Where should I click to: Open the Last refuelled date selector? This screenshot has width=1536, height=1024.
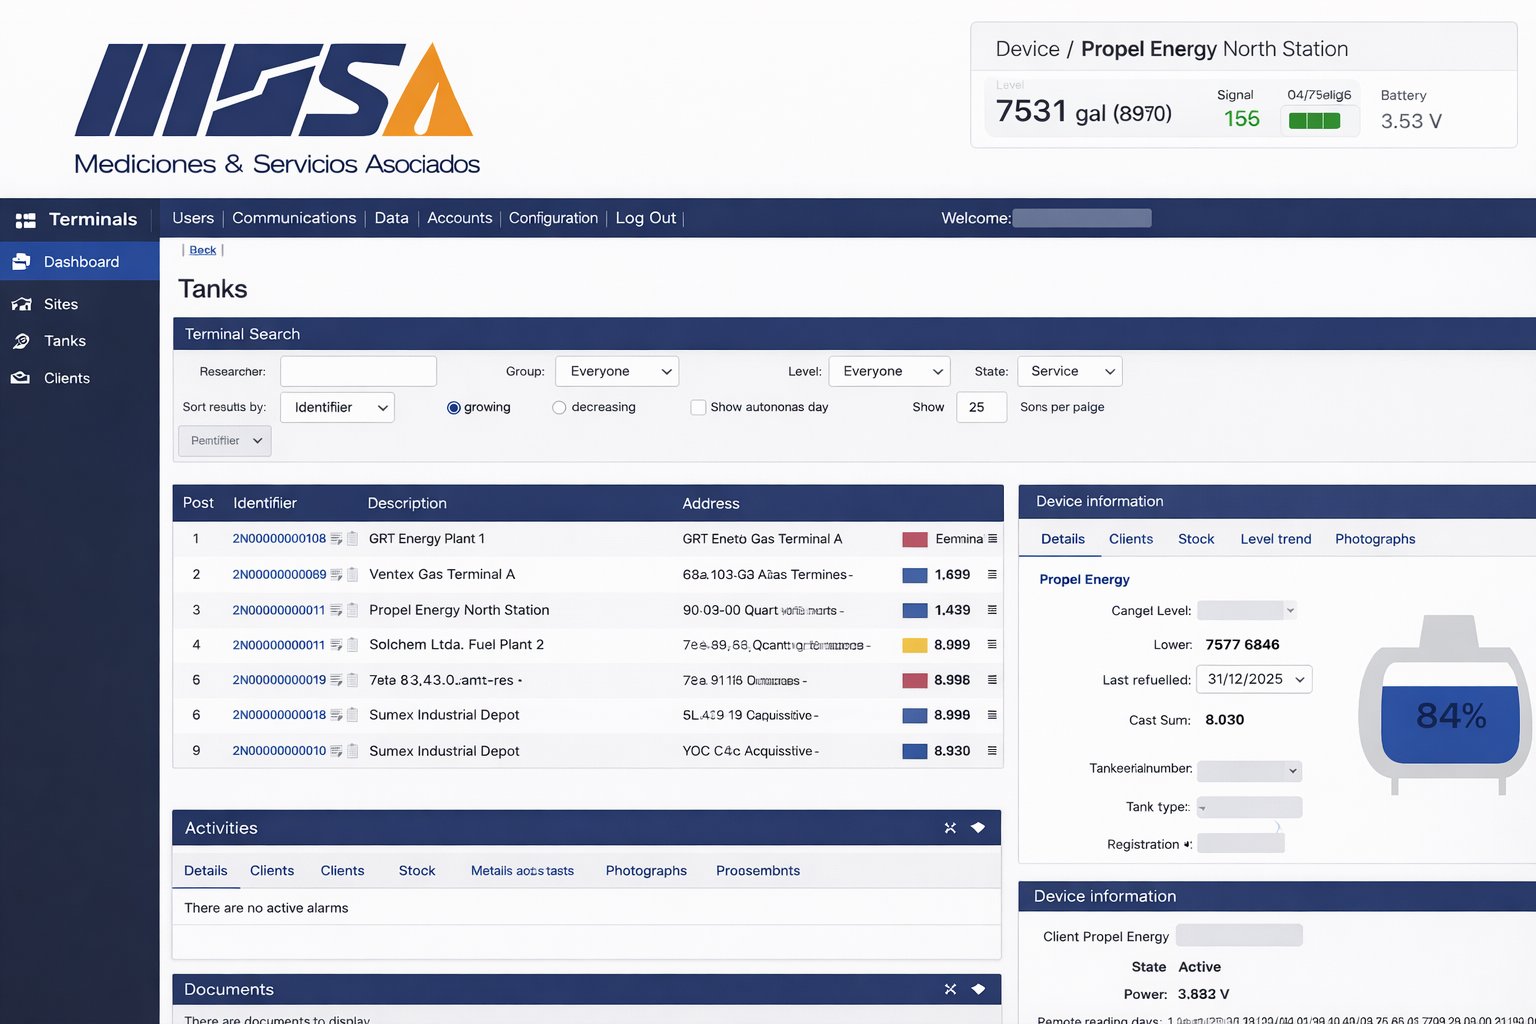1254,679
